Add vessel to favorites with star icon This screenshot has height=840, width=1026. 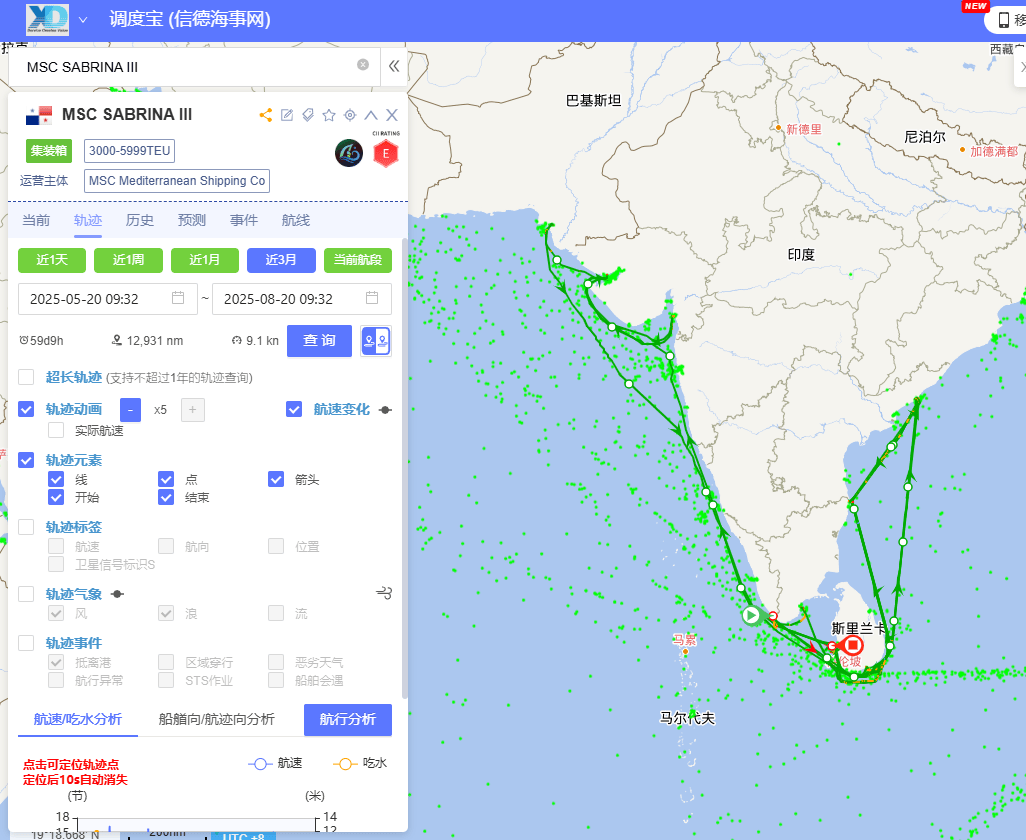329,115
